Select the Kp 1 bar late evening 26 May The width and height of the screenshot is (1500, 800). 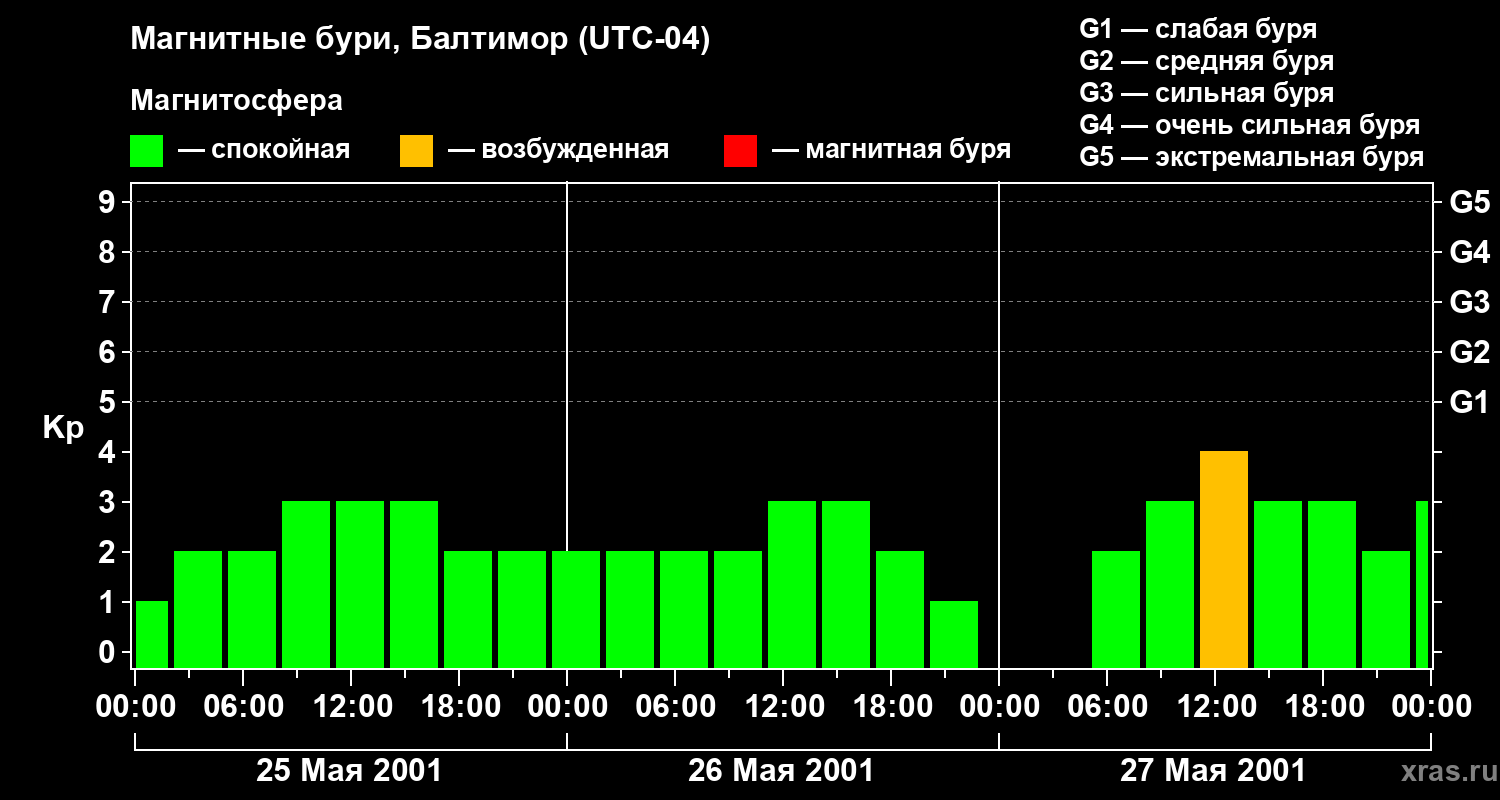954,635
